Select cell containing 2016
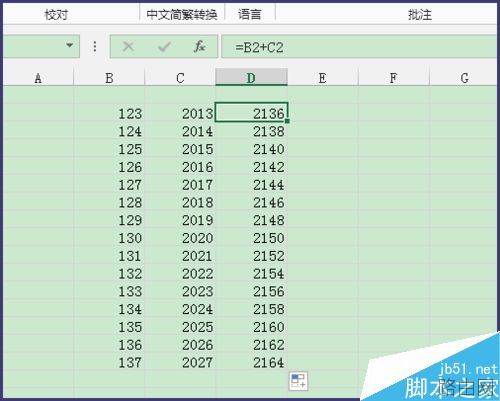500x401 pixels. pyautogui.click(x=180, y=167)
